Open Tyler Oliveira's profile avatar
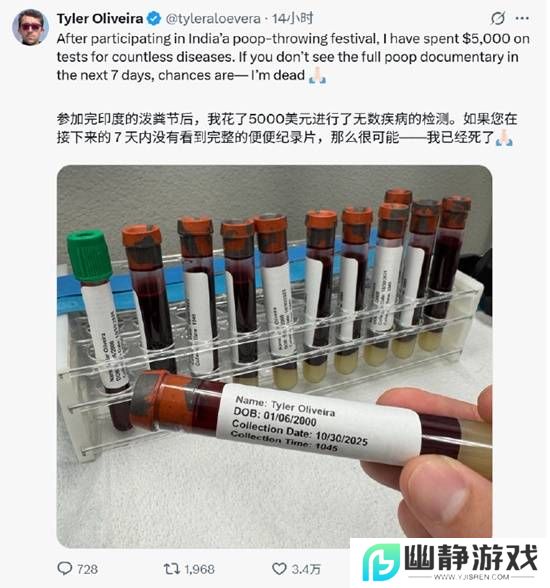Viewport: 550px width, 588px height. (x=30, y=27)
